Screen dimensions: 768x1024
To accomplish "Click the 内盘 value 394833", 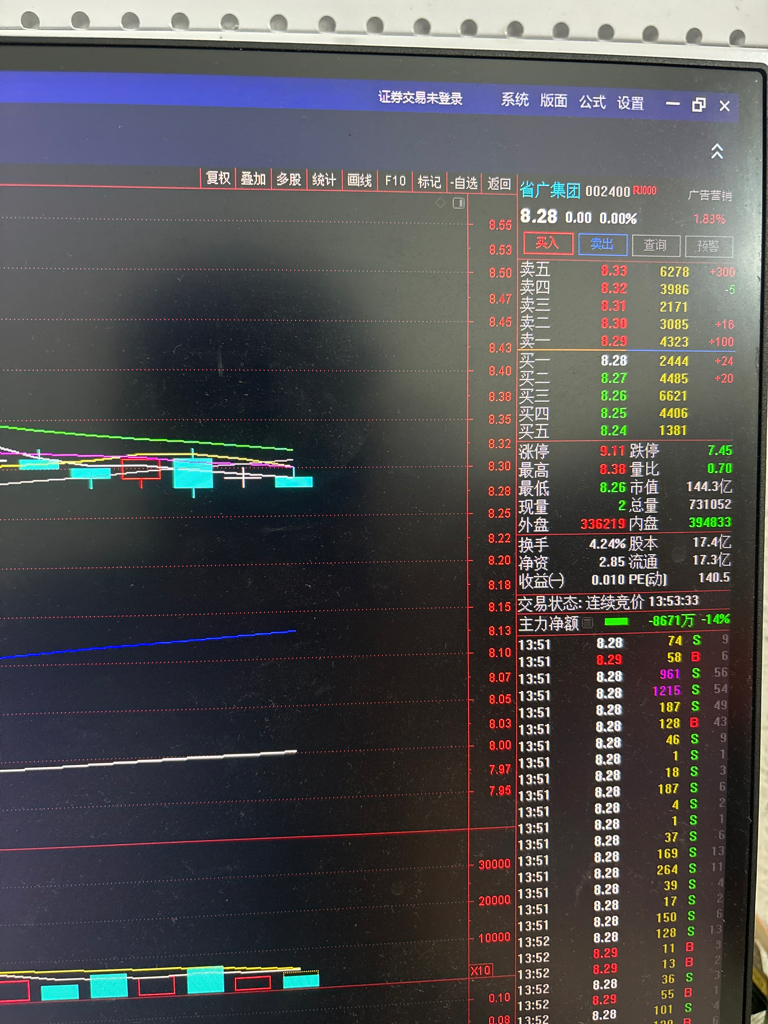I will (x=710, y=522).
